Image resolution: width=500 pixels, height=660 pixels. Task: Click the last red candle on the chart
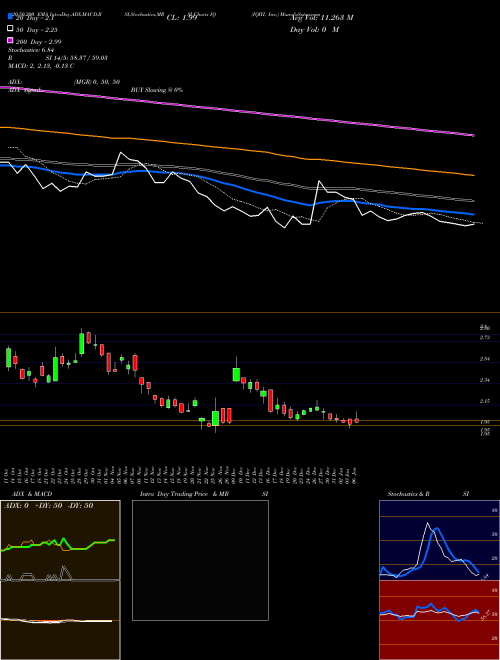[x=357, y=420]
